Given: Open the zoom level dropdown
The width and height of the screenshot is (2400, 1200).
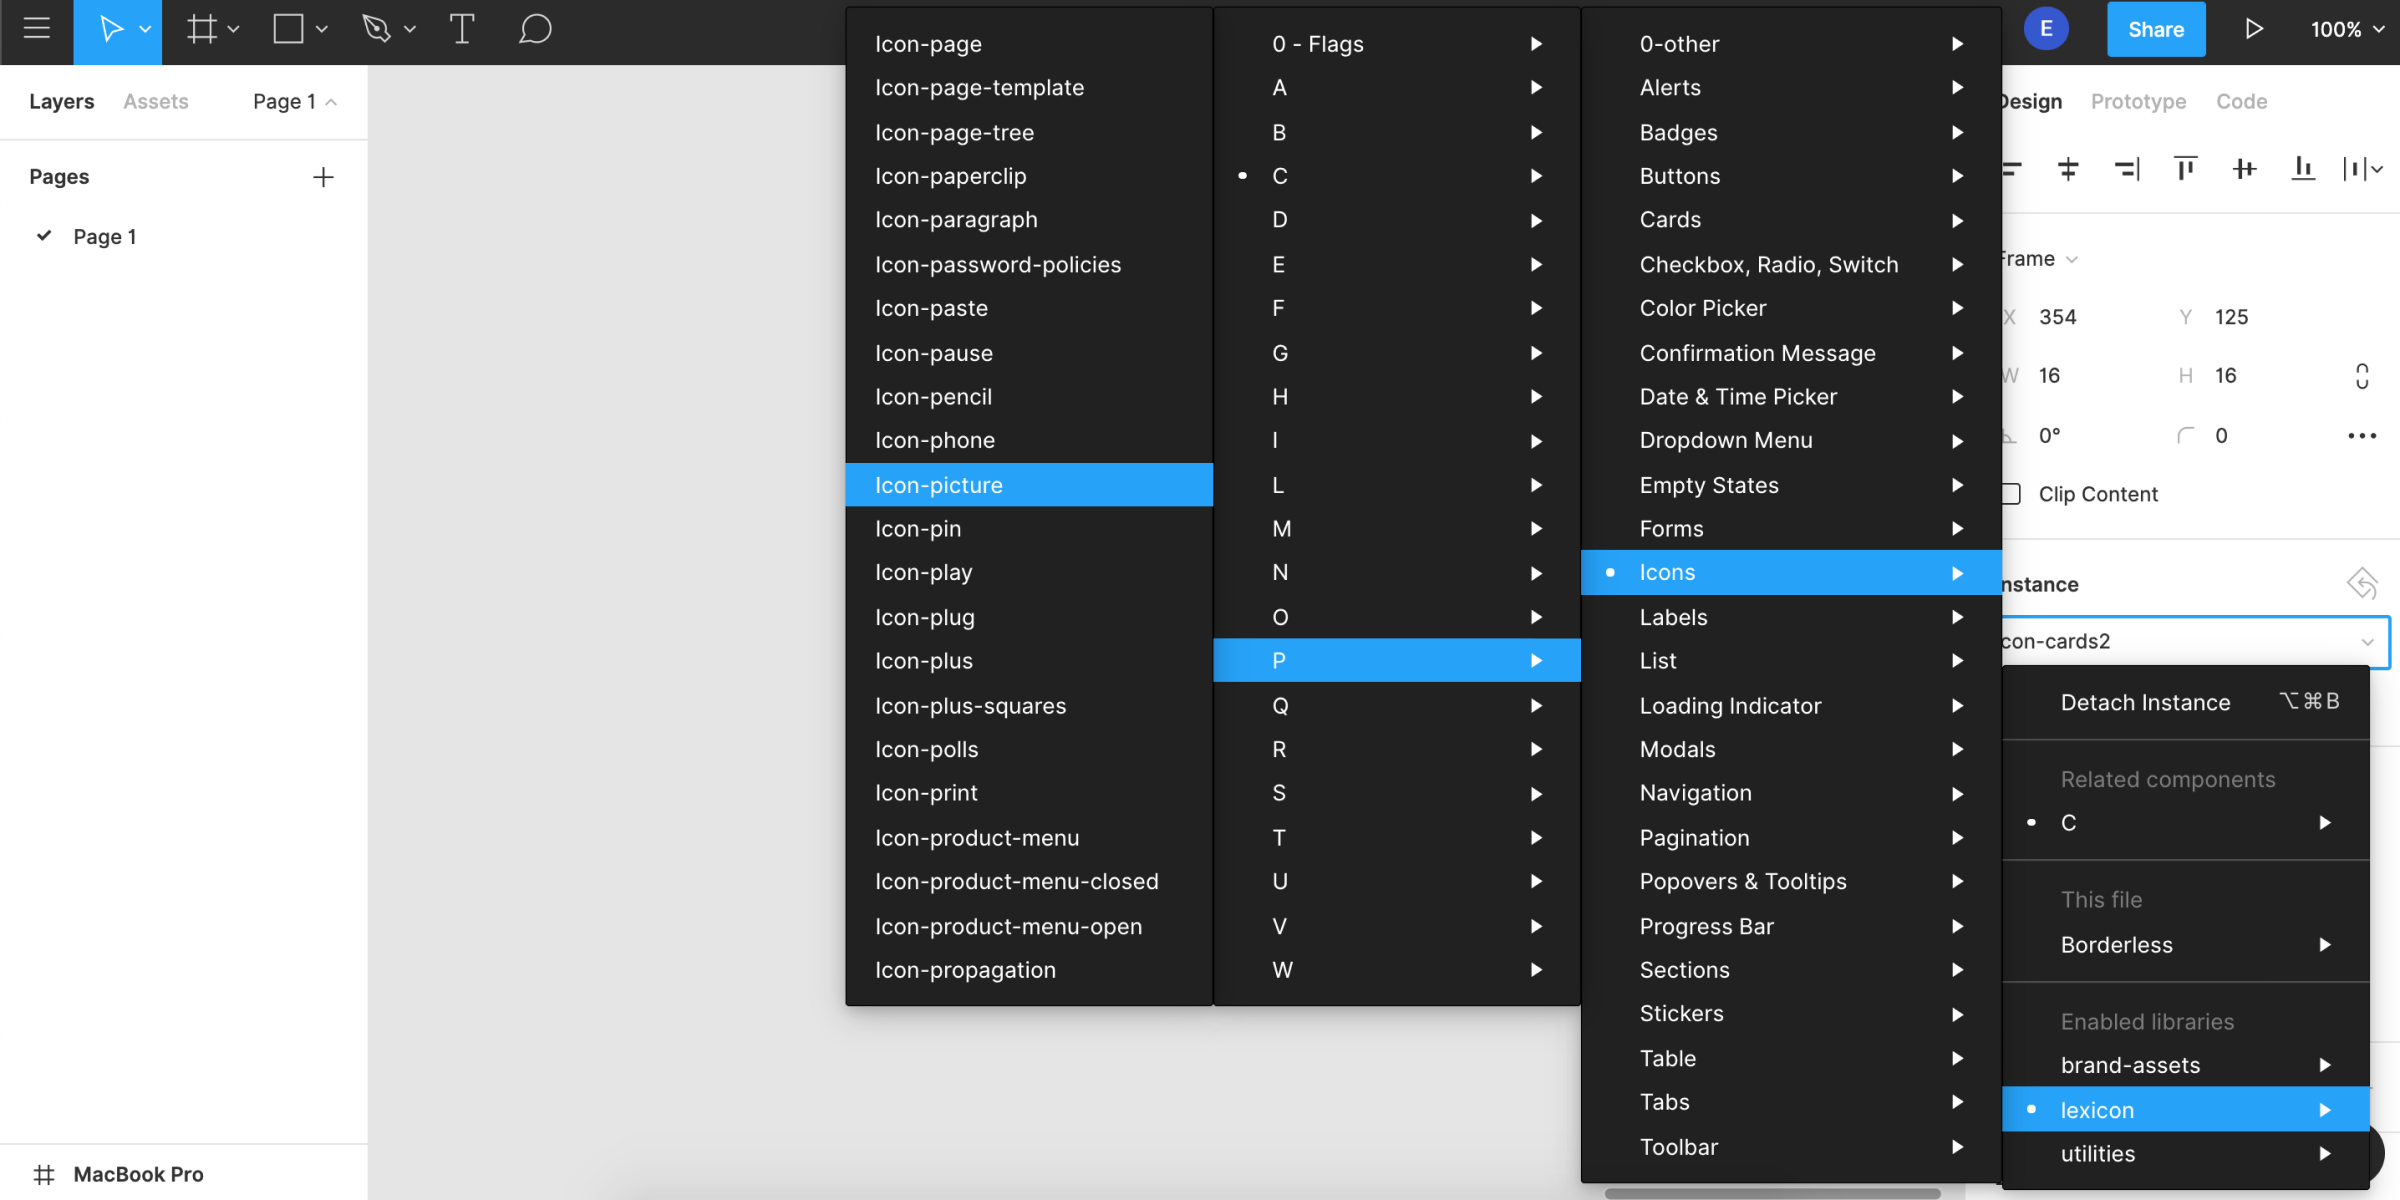Looking at the screenshot, I should [x=2345, y=29].
